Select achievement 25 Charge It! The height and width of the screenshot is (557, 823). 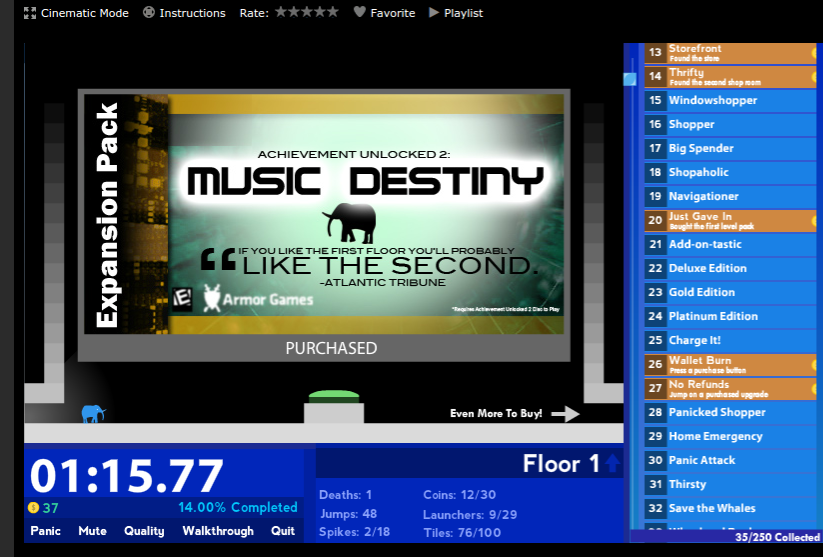(730, 340)
